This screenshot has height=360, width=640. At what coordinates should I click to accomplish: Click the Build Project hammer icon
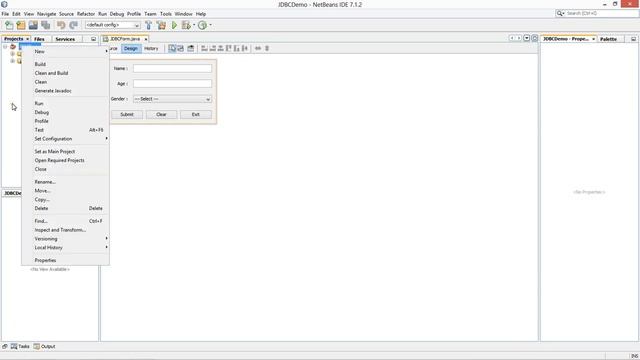(149, 25)
